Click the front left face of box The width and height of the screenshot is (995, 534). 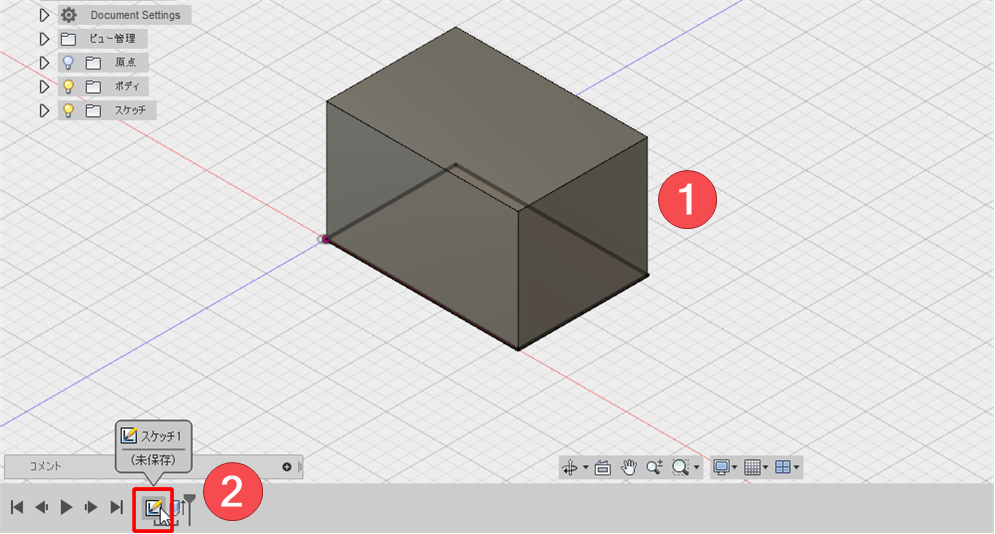[x=422, y=225]
